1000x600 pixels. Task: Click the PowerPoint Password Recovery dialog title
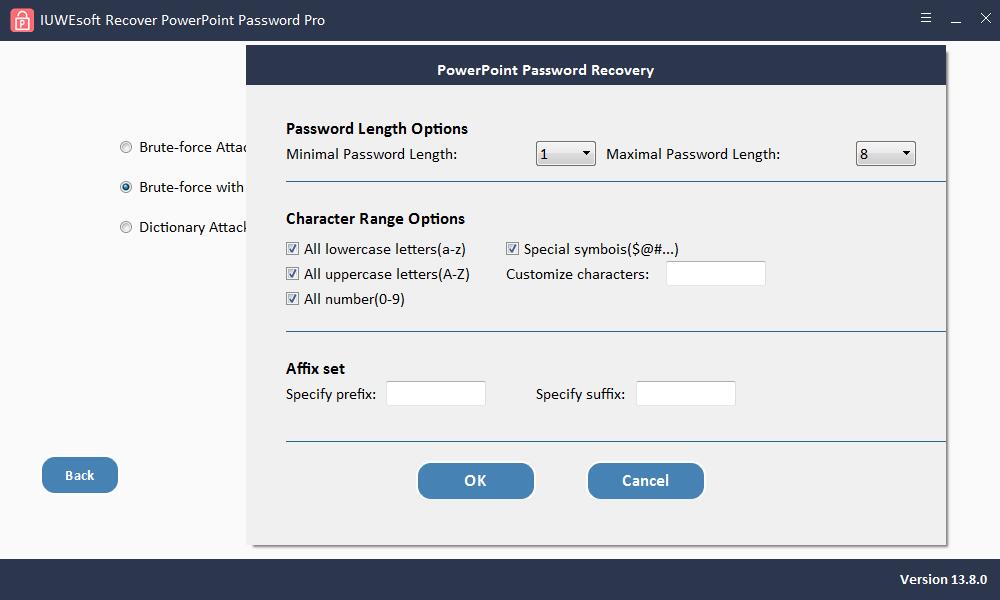(545, 70)
